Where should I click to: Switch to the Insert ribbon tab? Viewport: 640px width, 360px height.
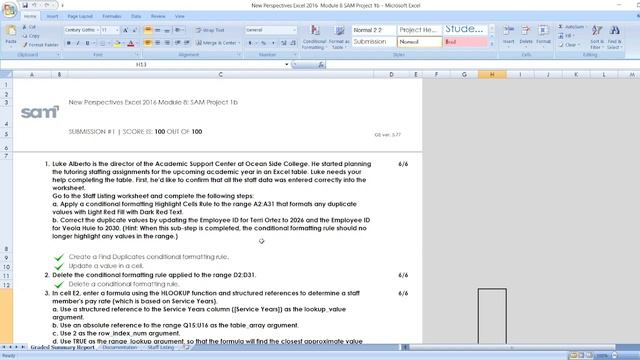(x=52, y=16)
